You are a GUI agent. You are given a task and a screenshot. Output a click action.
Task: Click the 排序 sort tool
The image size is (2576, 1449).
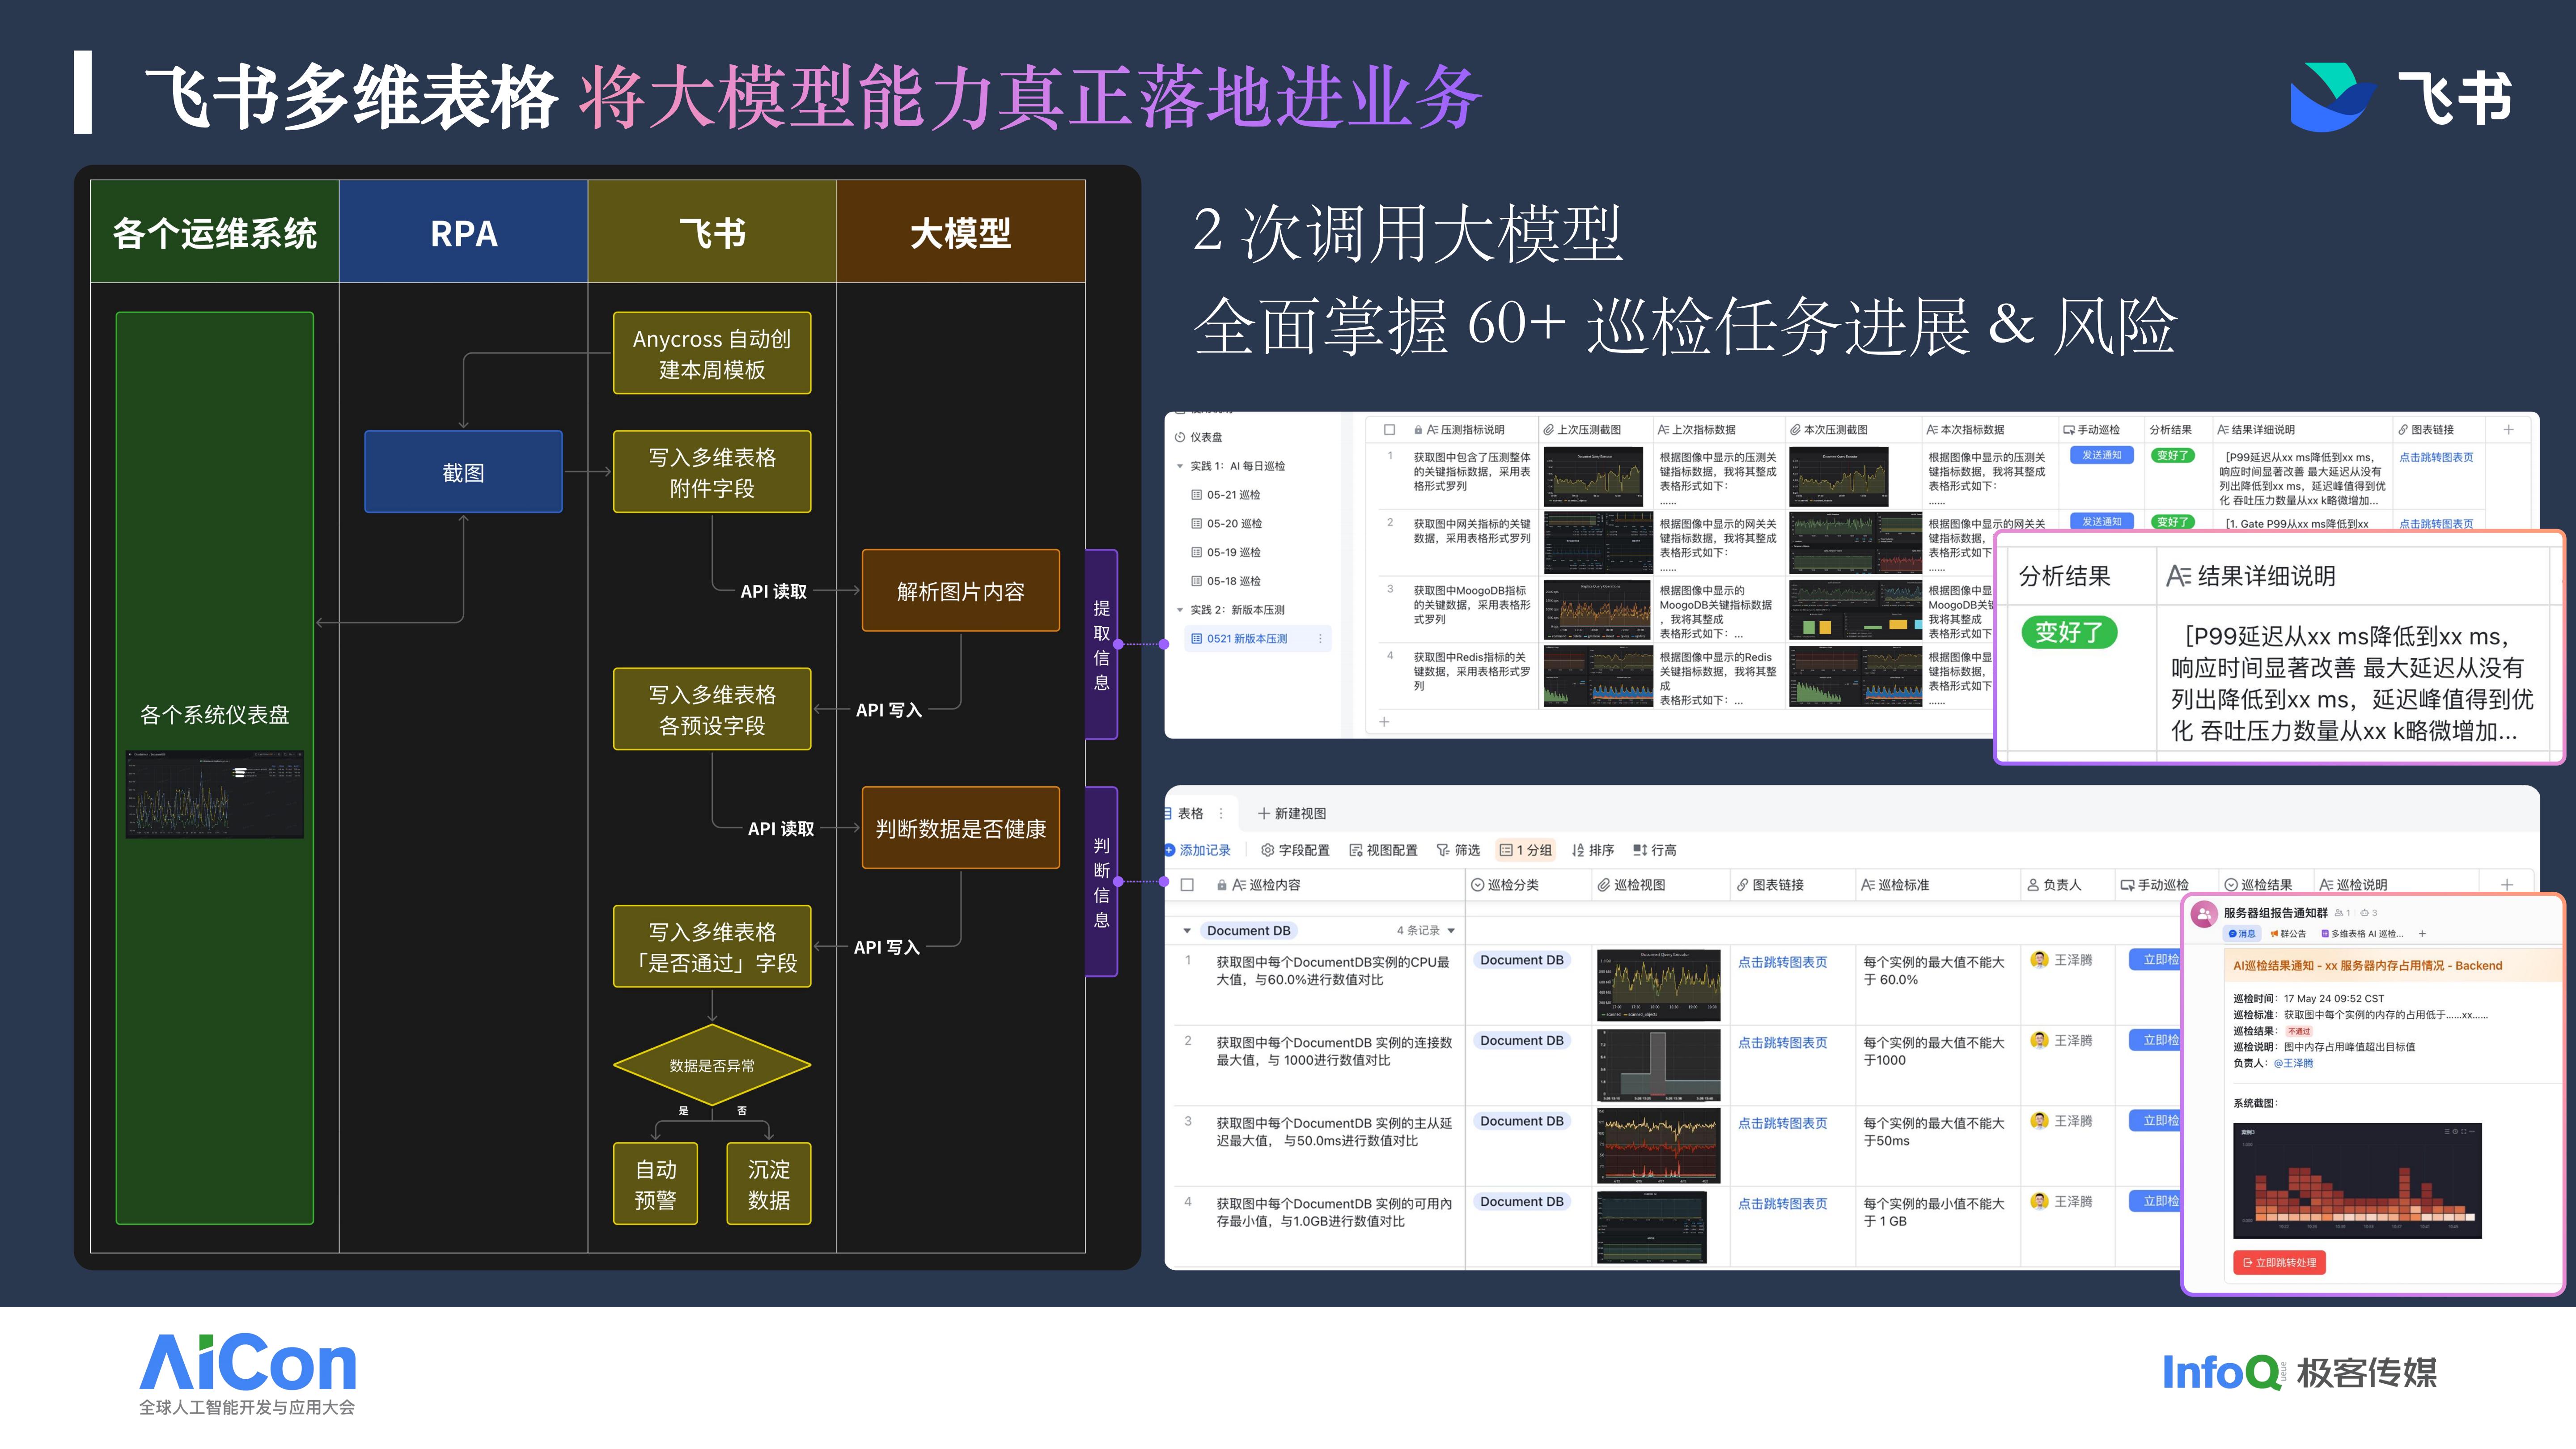point(1592,850)
